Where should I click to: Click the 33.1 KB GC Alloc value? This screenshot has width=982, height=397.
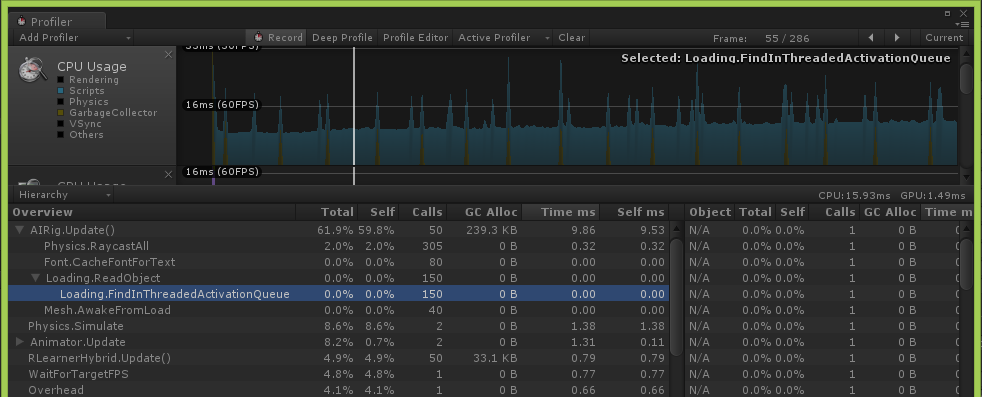pyautogui.click(x=495, y=358)
